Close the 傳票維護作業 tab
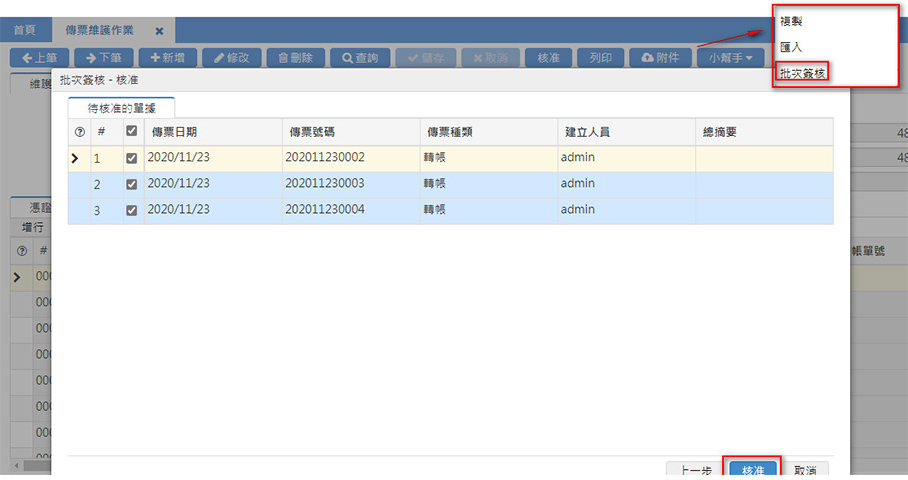 click(x=159, y=32)
